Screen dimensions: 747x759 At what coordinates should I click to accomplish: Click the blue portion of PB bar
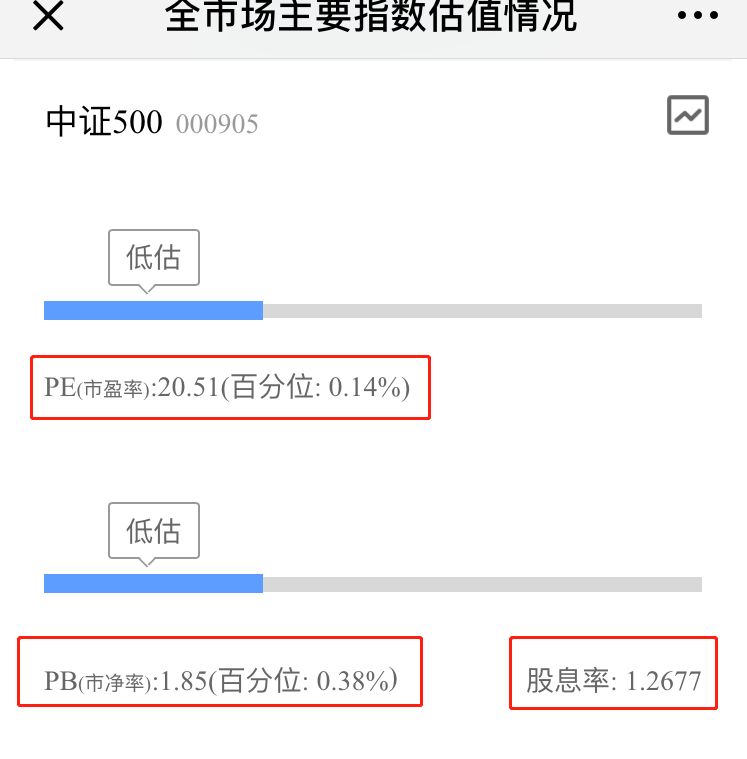click(153, 584)
